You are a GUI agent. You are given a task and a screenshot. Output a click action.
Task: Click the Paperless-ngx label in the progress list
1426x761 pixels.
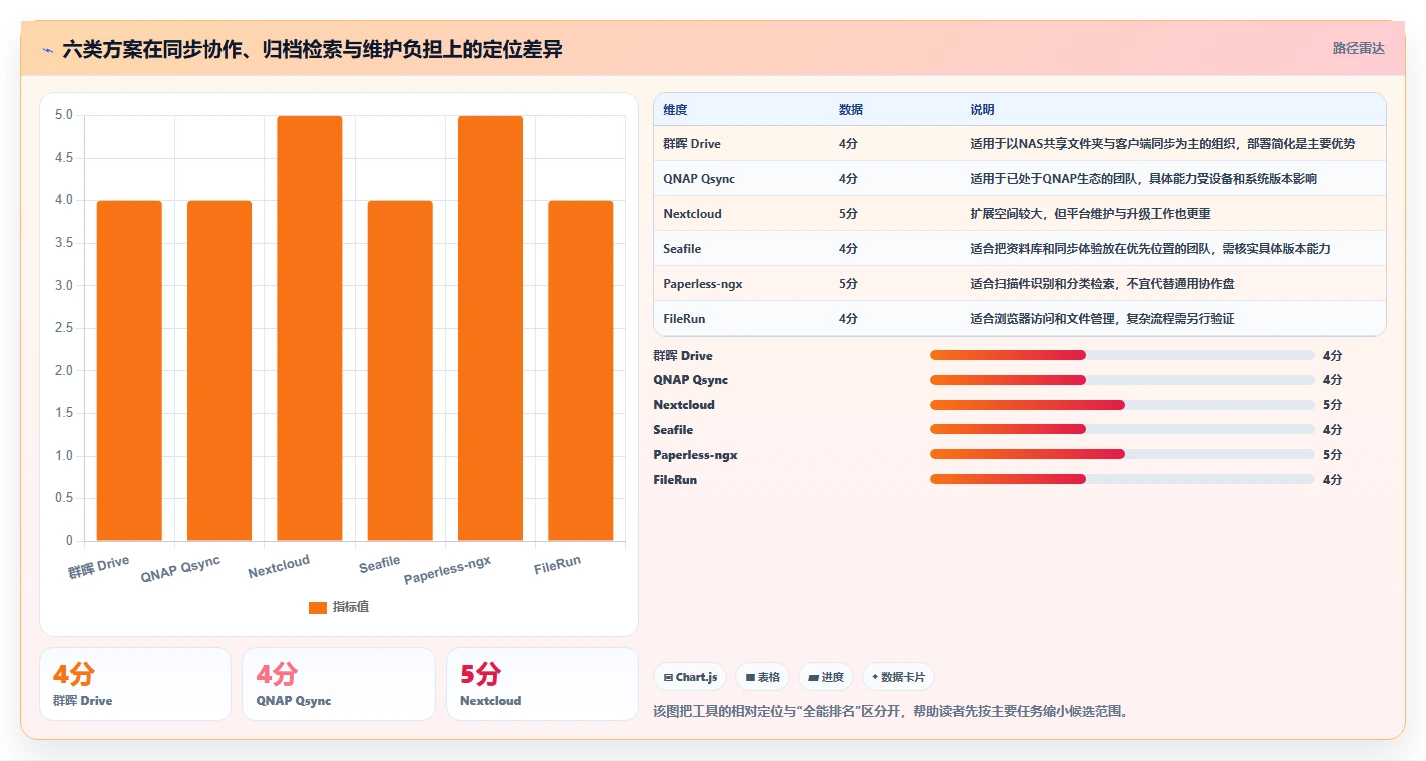[695, 455]
